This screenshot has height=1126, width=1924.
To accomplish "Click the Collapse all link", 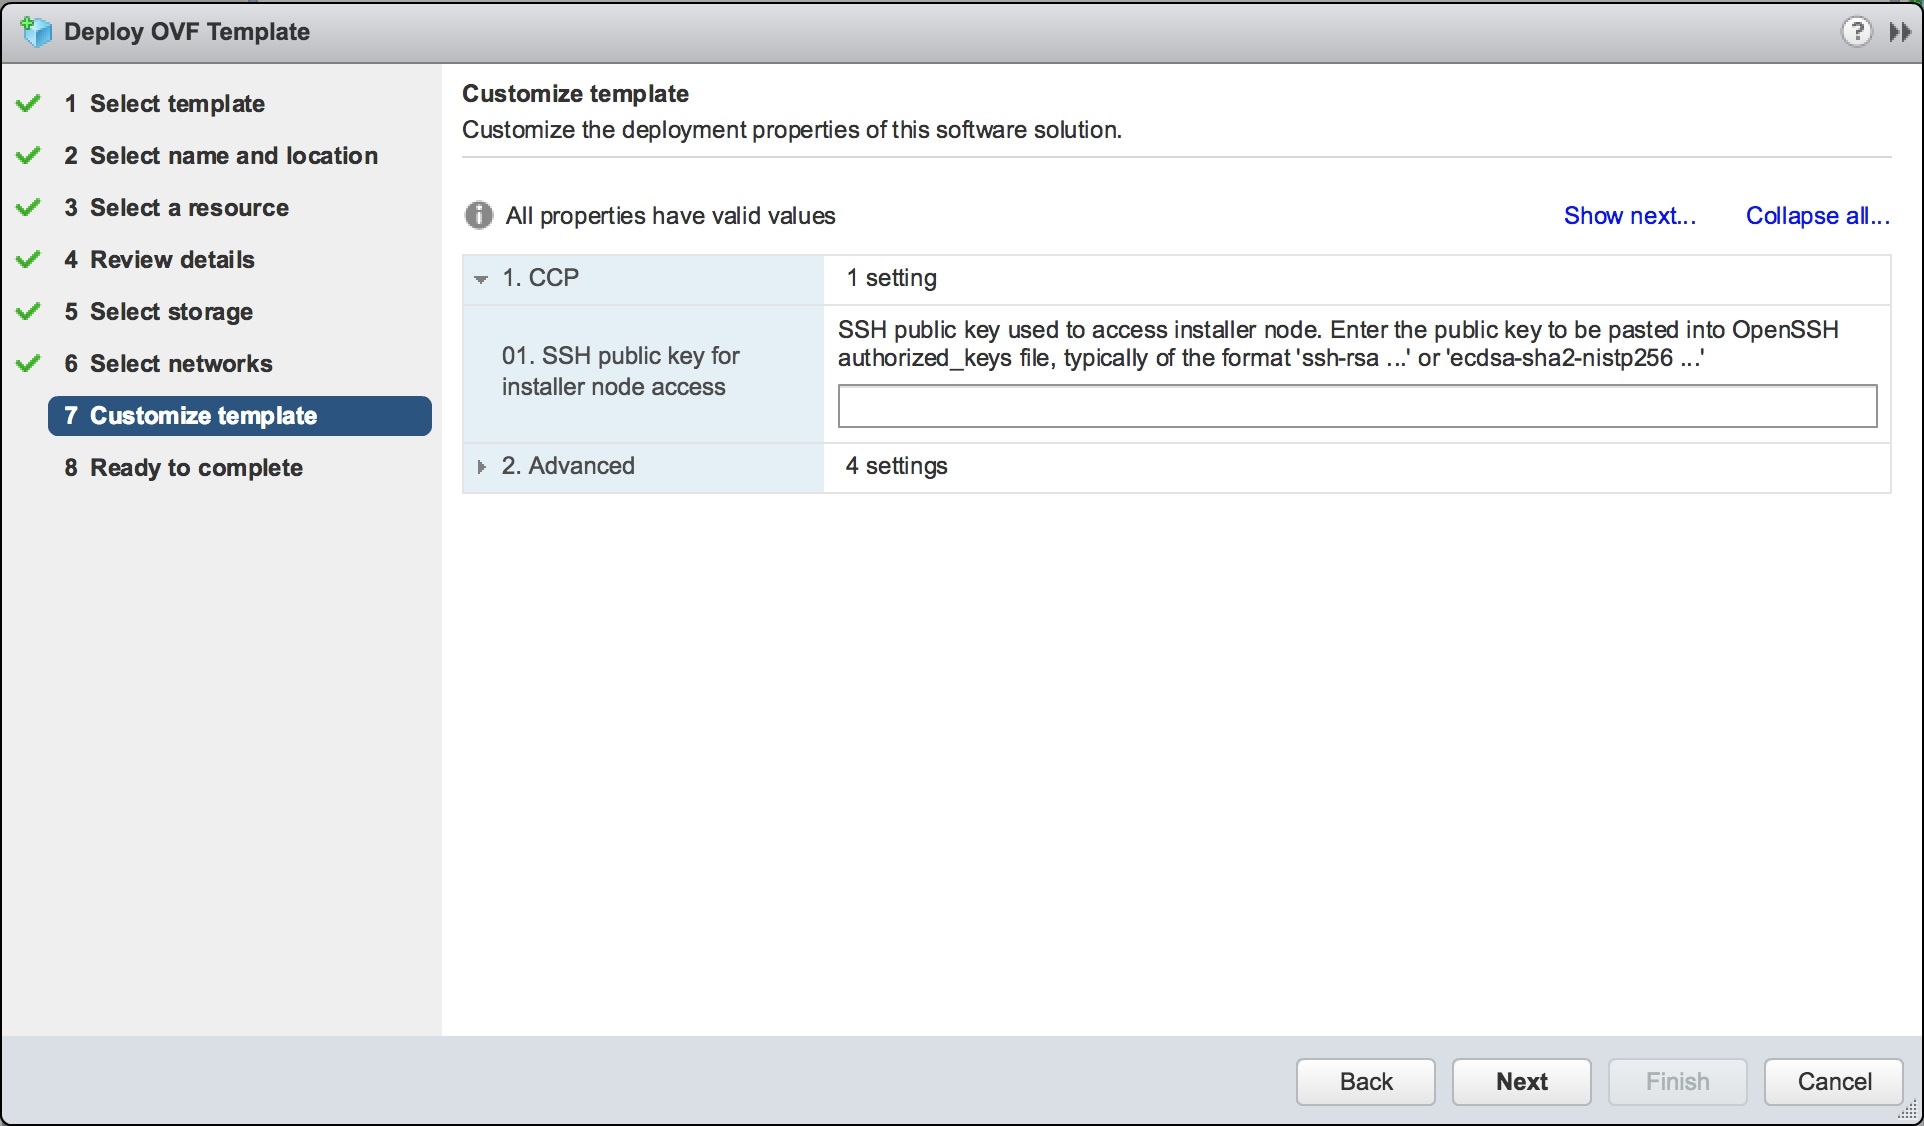I will click(1816, 215).
